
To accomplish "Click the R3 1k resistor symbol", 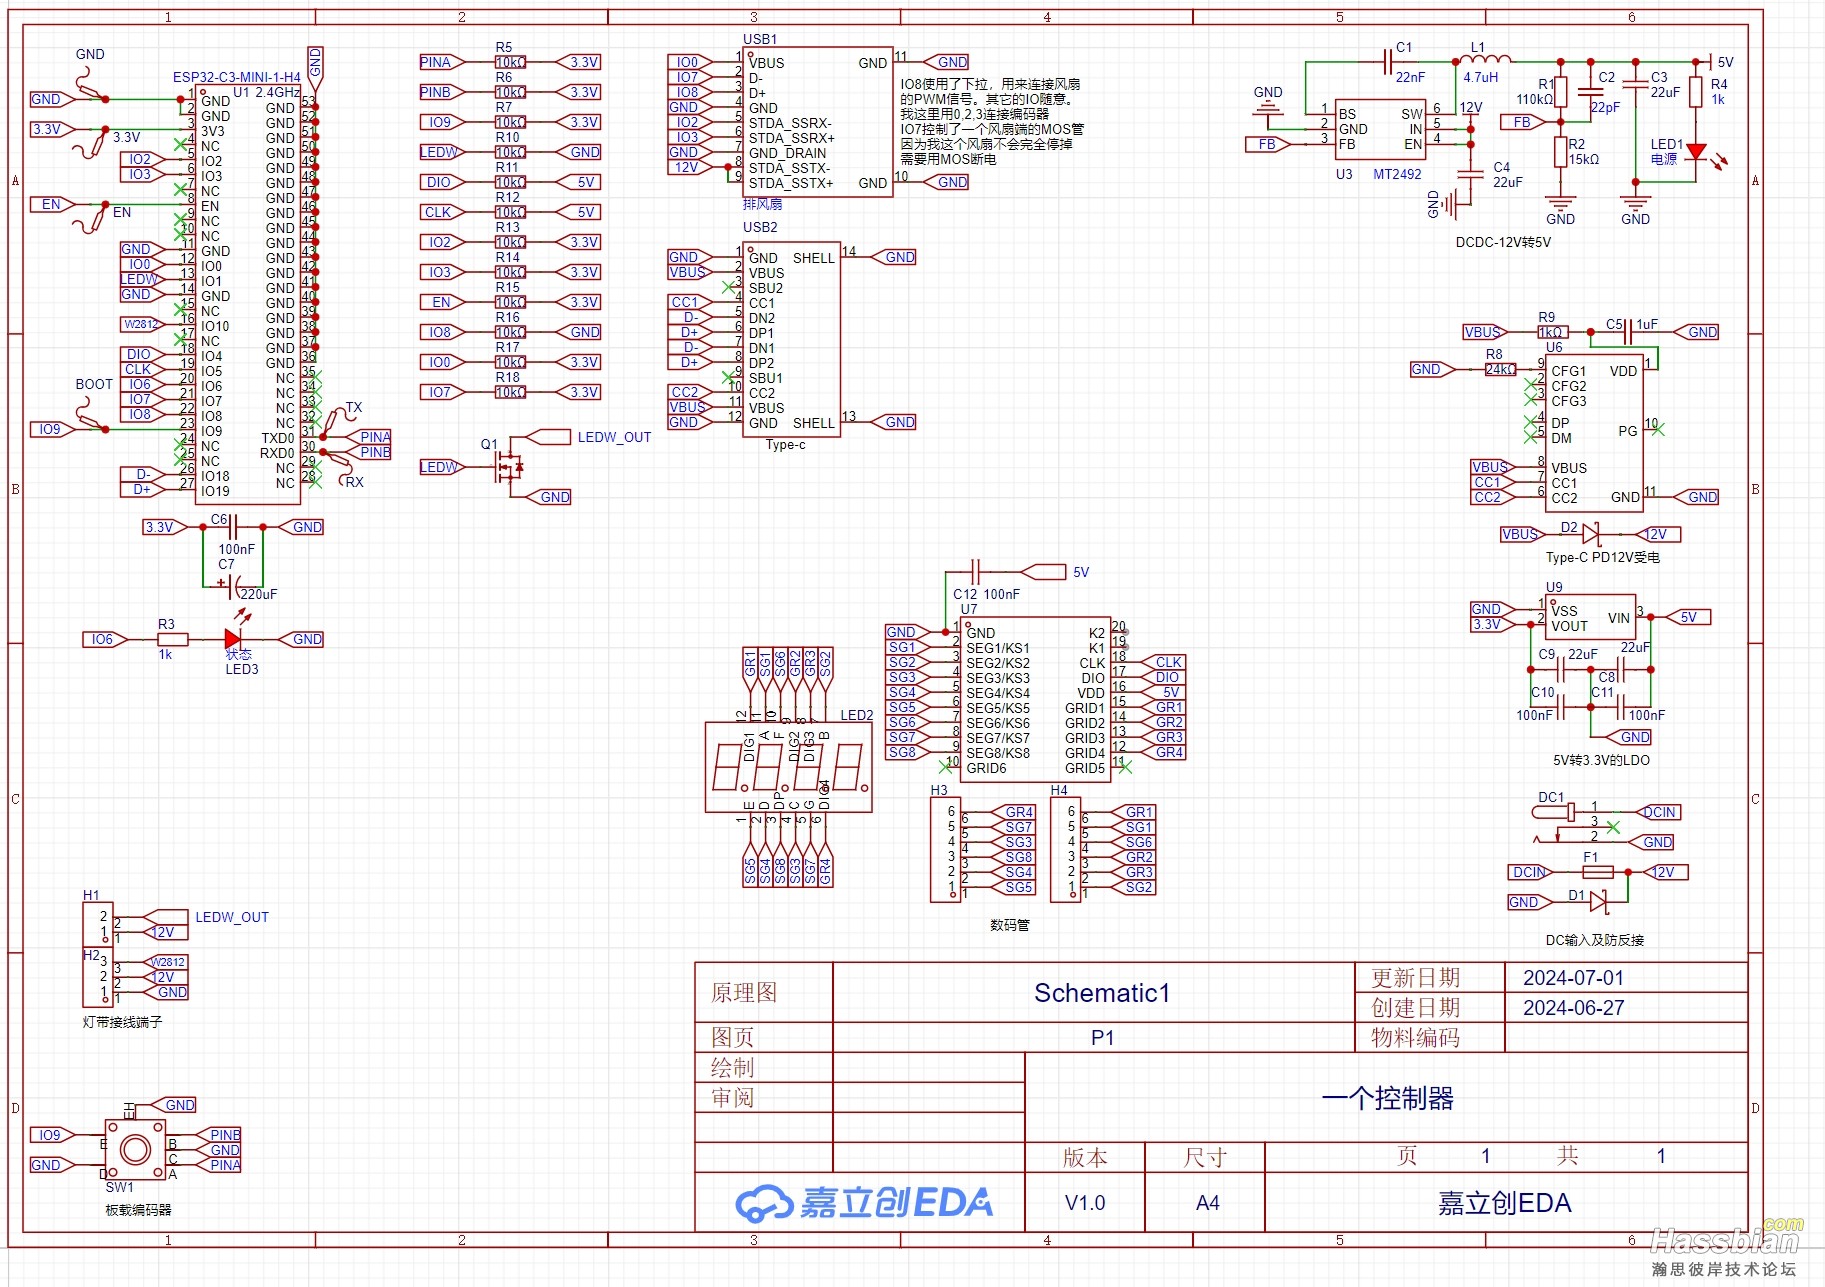I will pos(172,639).
